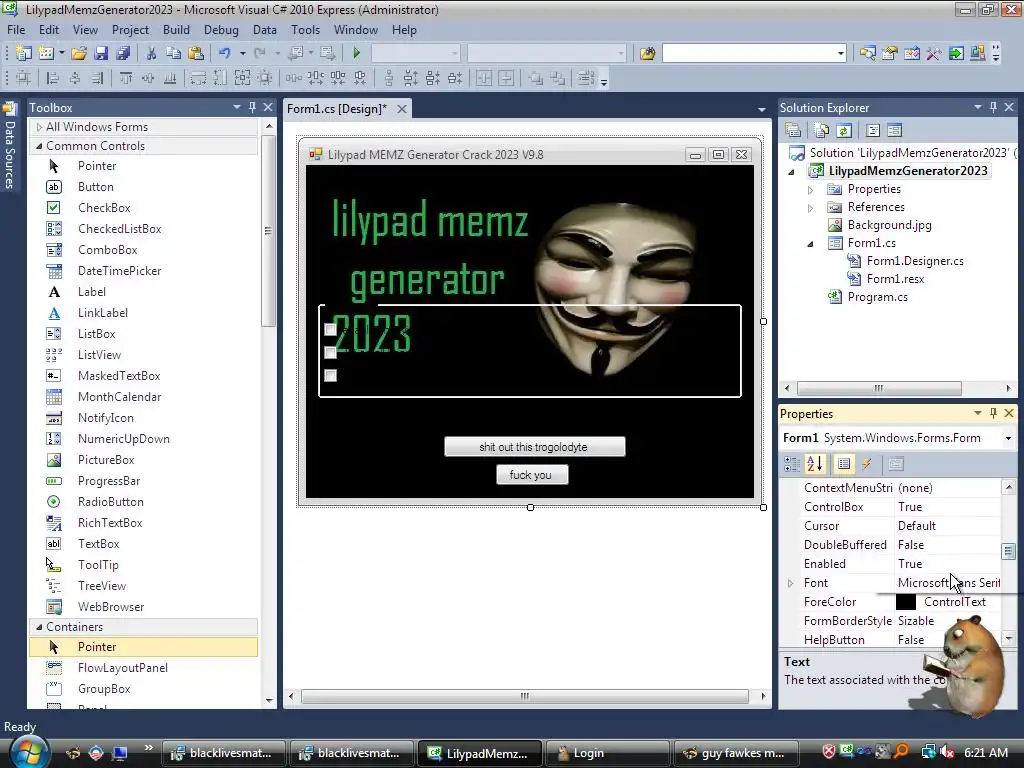Viewport: 1024px width, 768px height.
Task: Click Tab Order icon on layout toolbar
Action: tap(585, 78)
